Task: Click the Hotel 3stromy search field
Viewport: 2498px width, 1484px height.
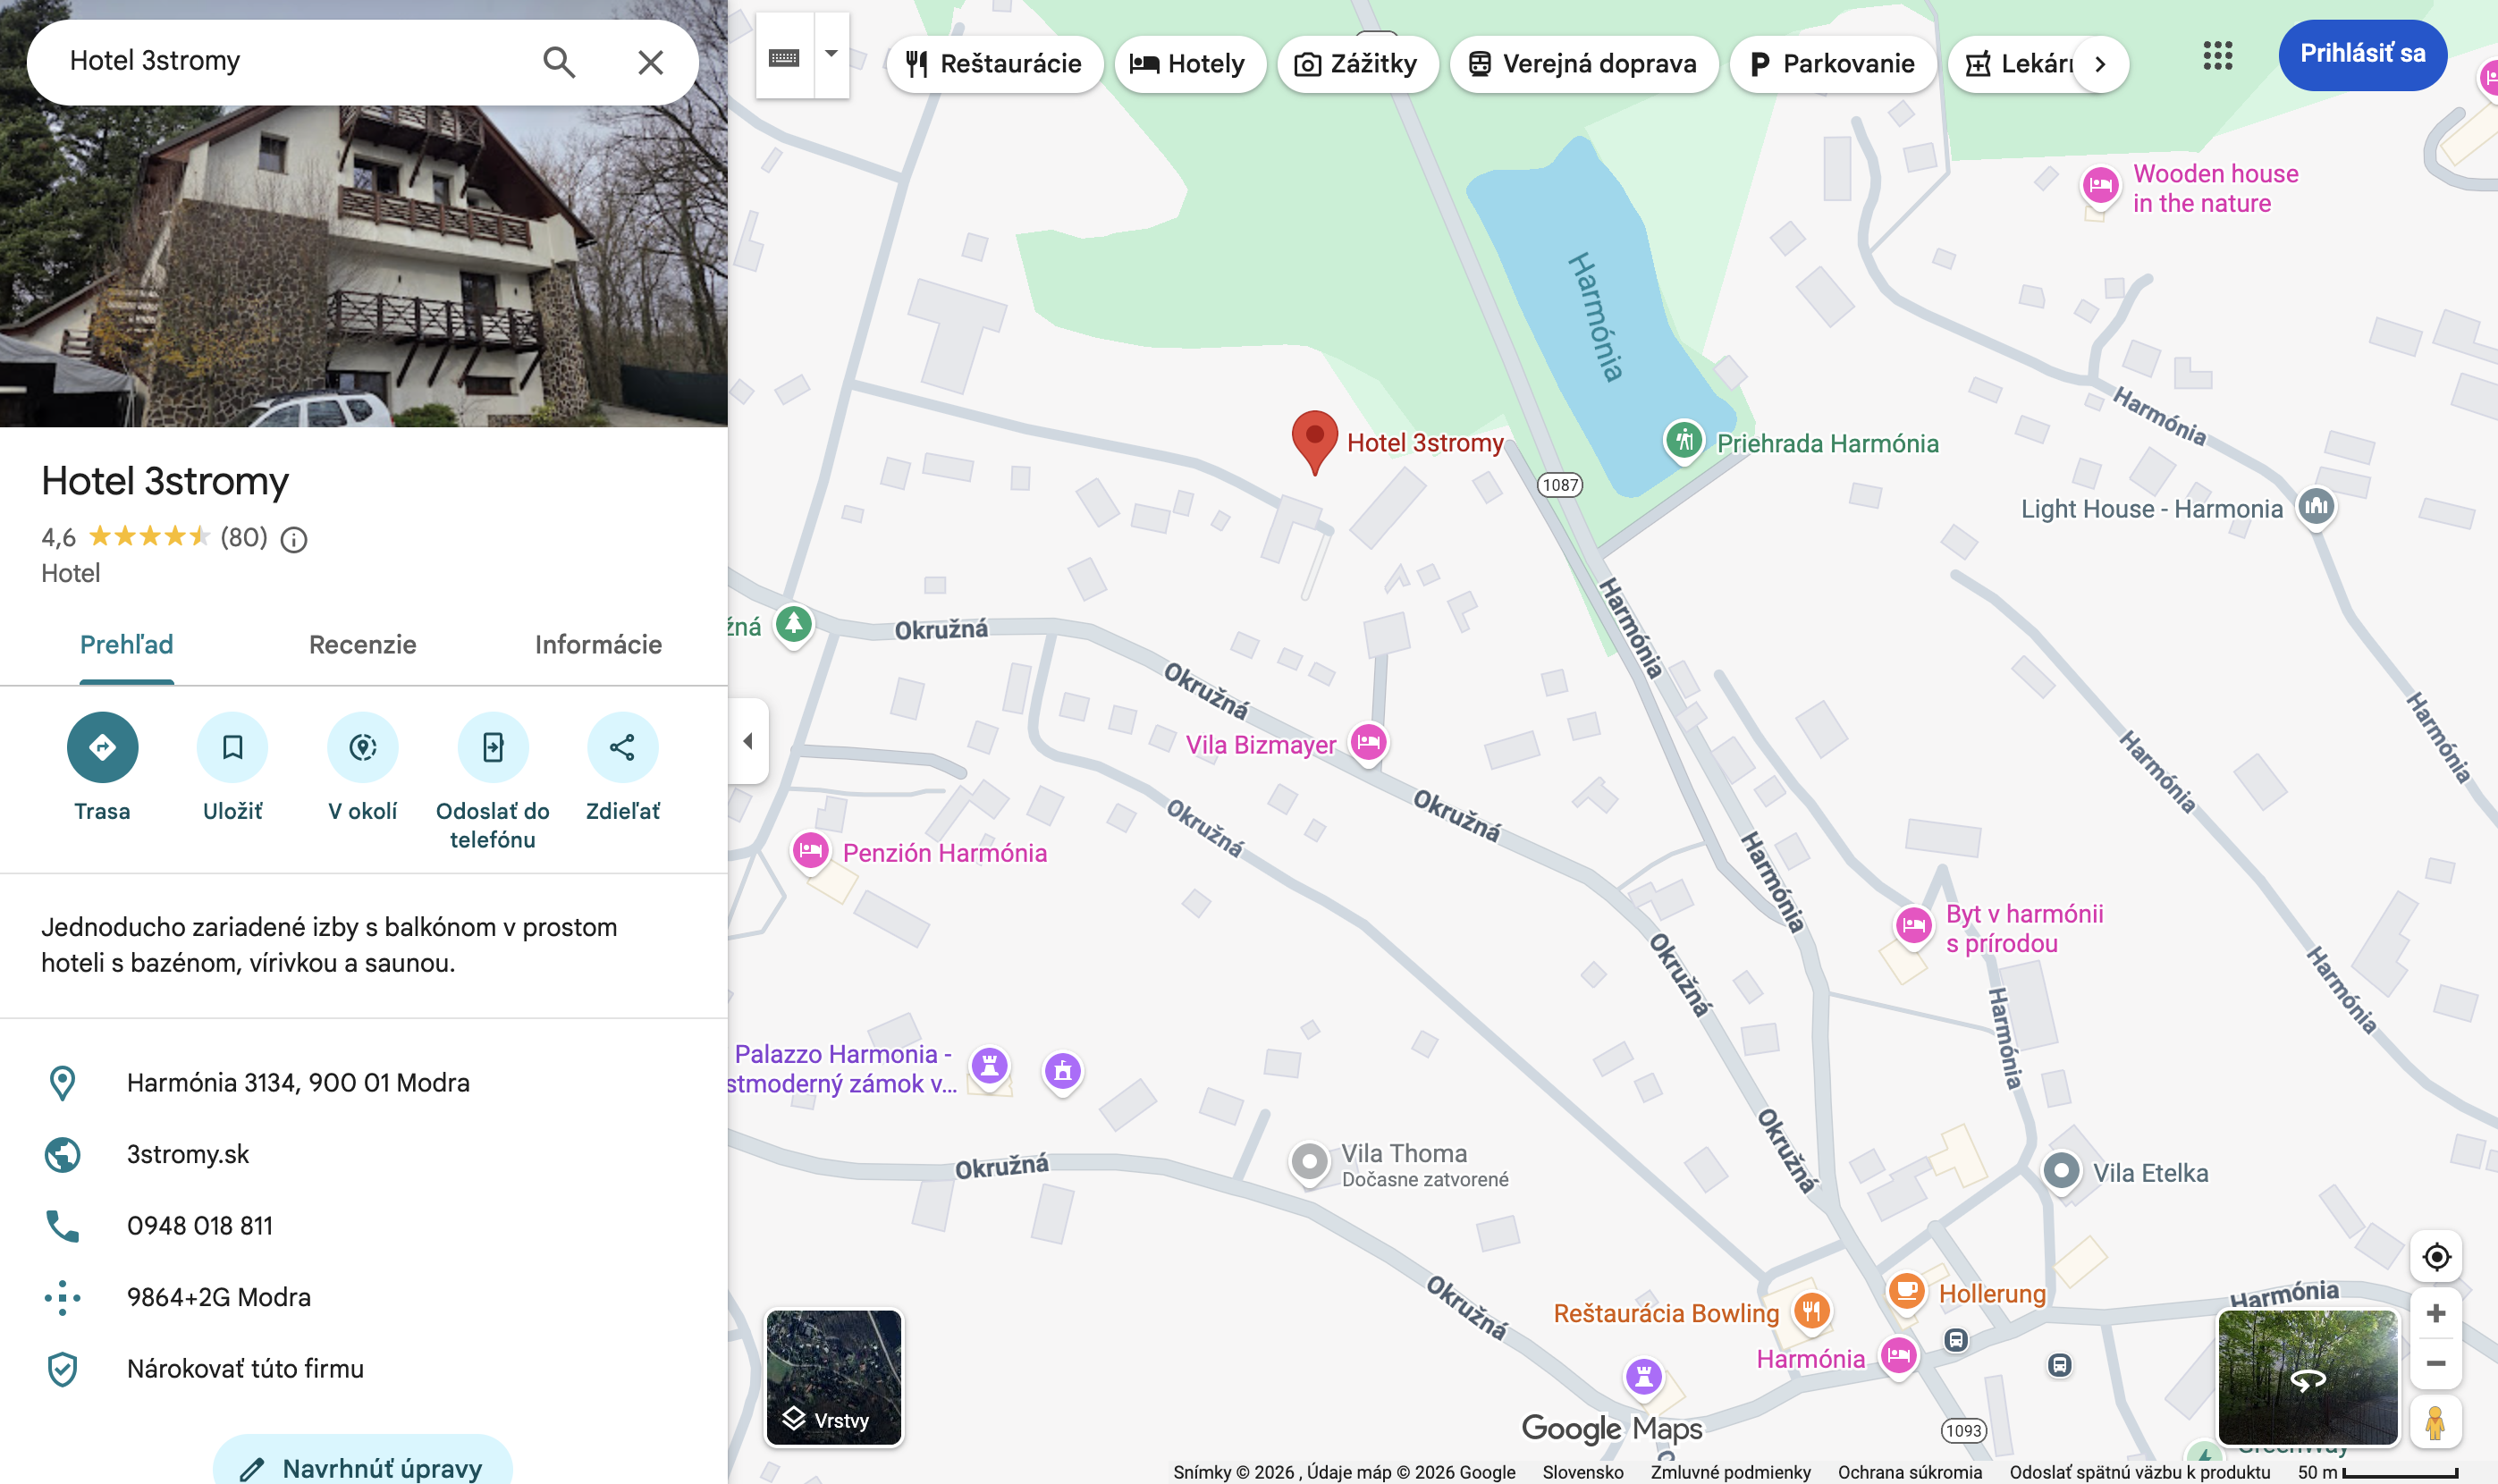Action: [290, 62]
